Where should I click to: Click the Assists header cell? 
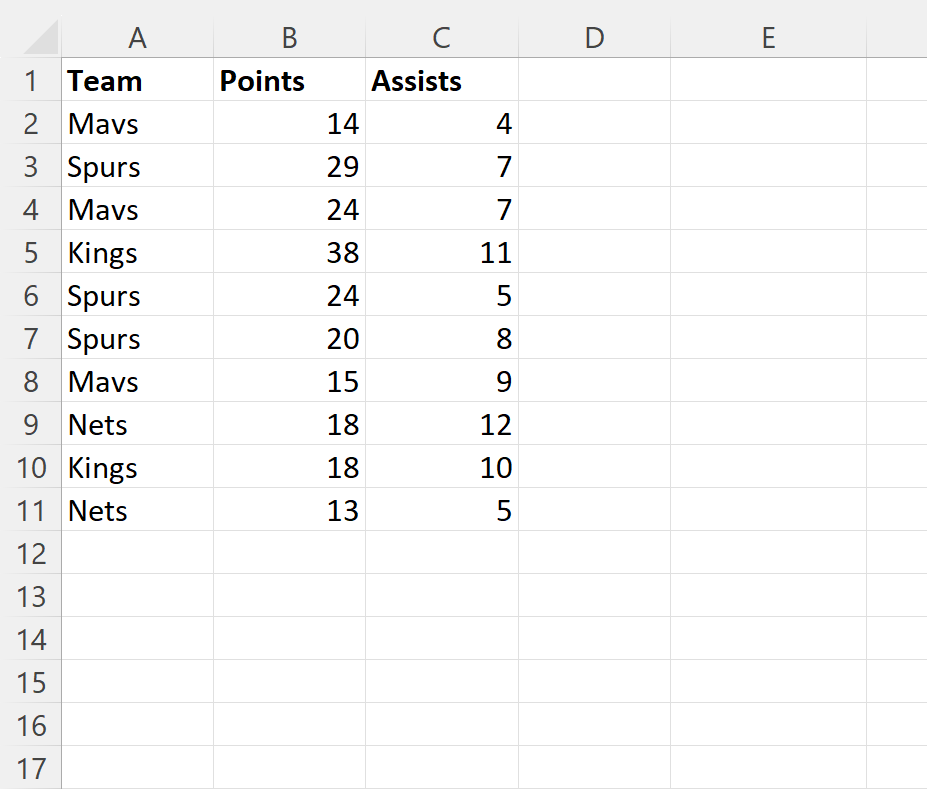(441, 81)
